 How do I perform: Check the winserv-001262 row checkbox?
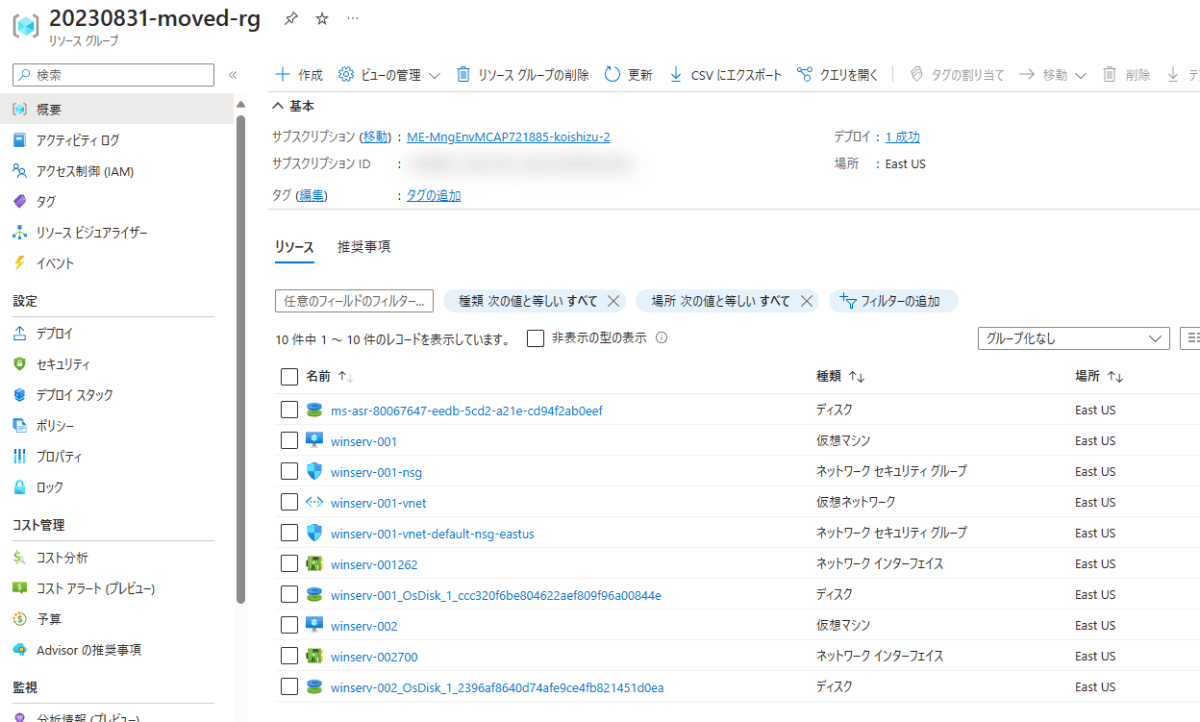tap(289, 564)
